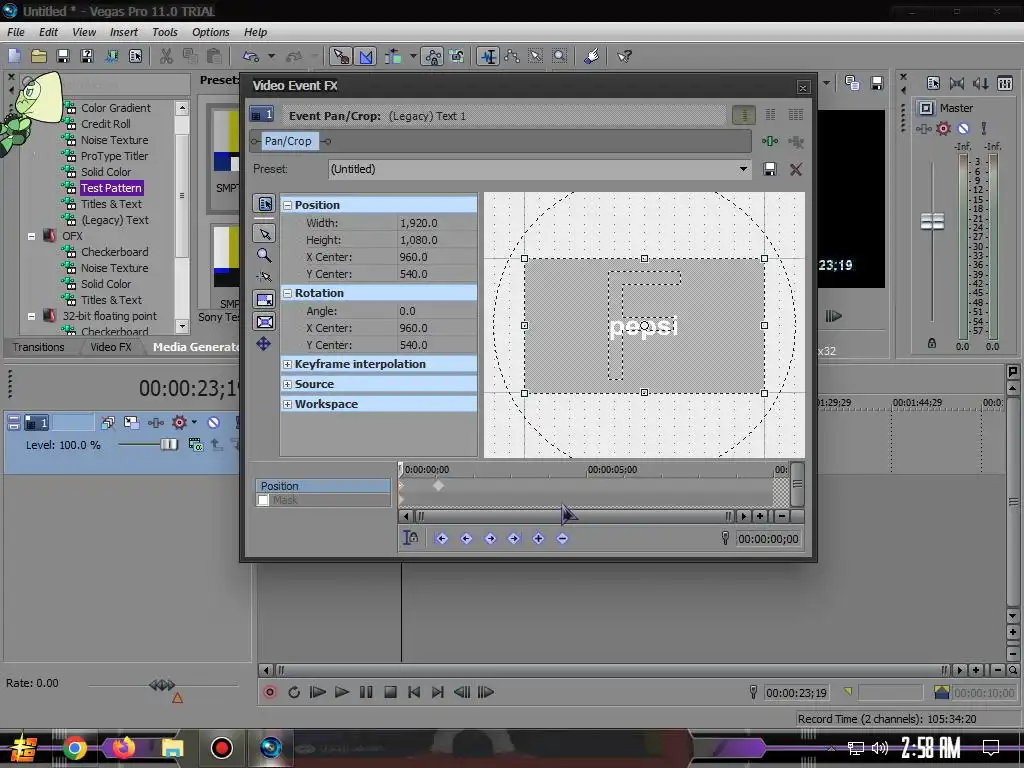Screen dimensions: 1024x768
Task: Click the Sync Cursor lock icon
Action: click(x=410, y=538)
